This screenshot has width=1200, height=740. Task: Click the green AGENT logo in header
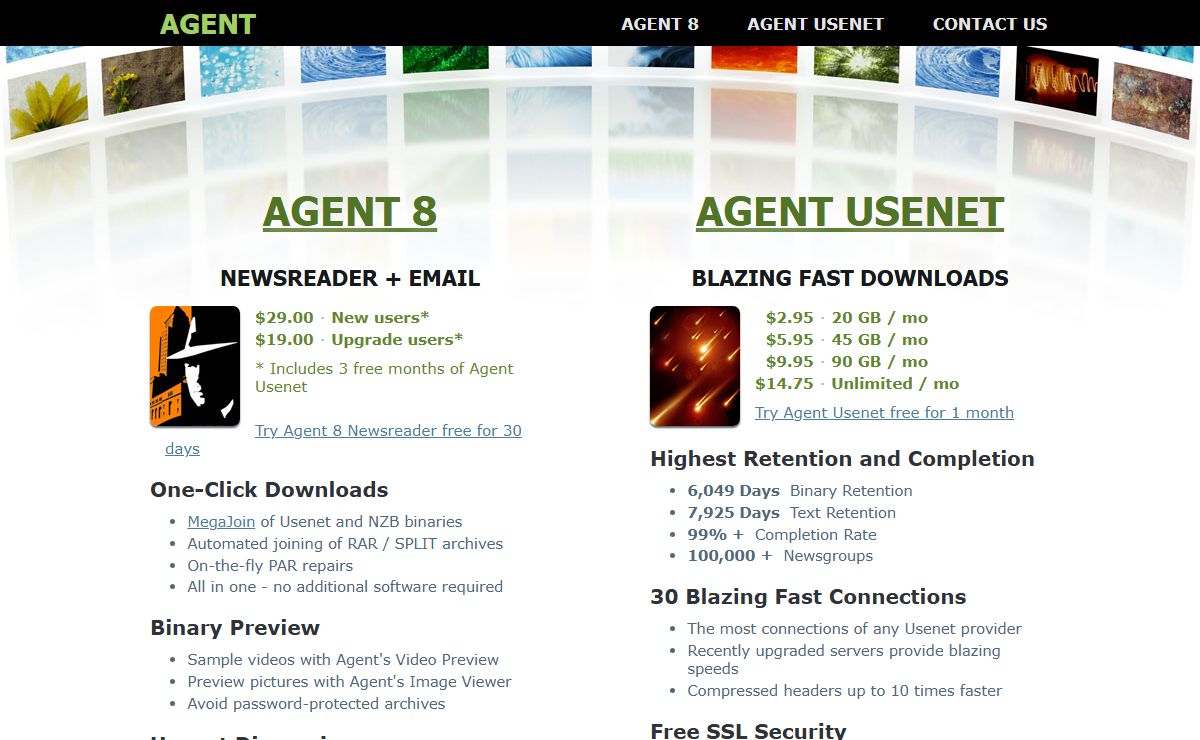pyautogui.click(x=208, y=24)
